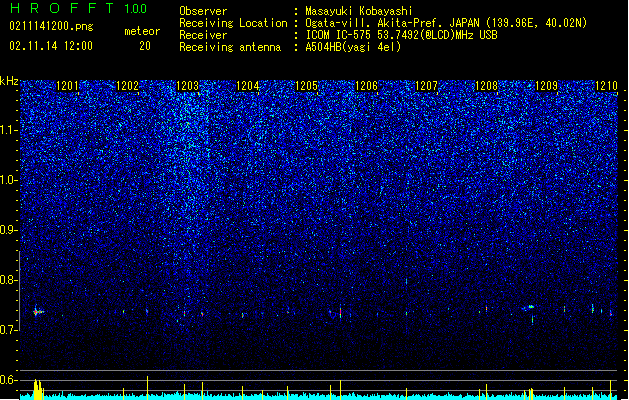629x400 pixels.
Task: Click the meteor count value 20
Action: (145, 46)
